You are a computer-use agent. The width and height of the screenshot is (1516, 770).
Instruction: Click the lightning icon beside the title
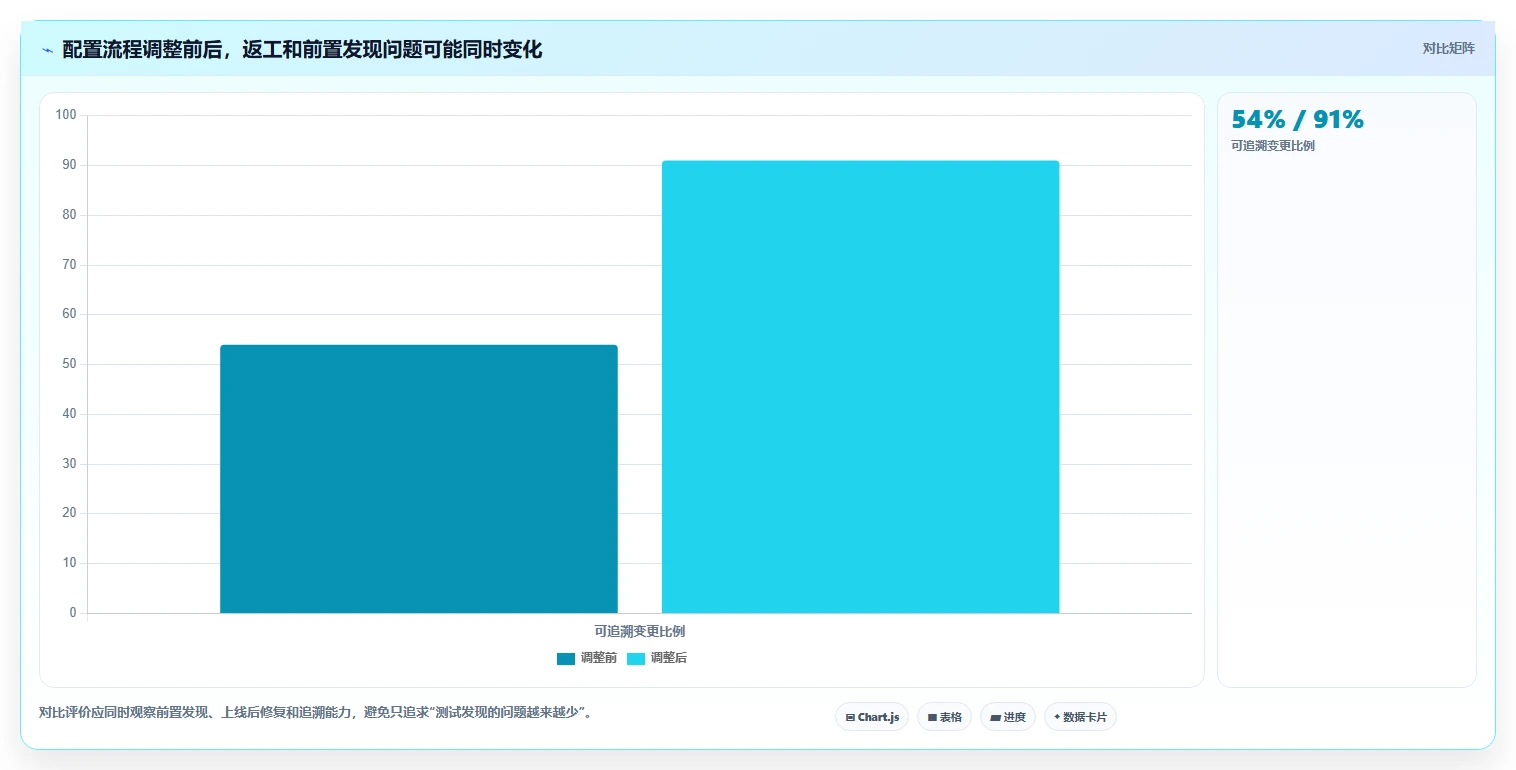47,50
